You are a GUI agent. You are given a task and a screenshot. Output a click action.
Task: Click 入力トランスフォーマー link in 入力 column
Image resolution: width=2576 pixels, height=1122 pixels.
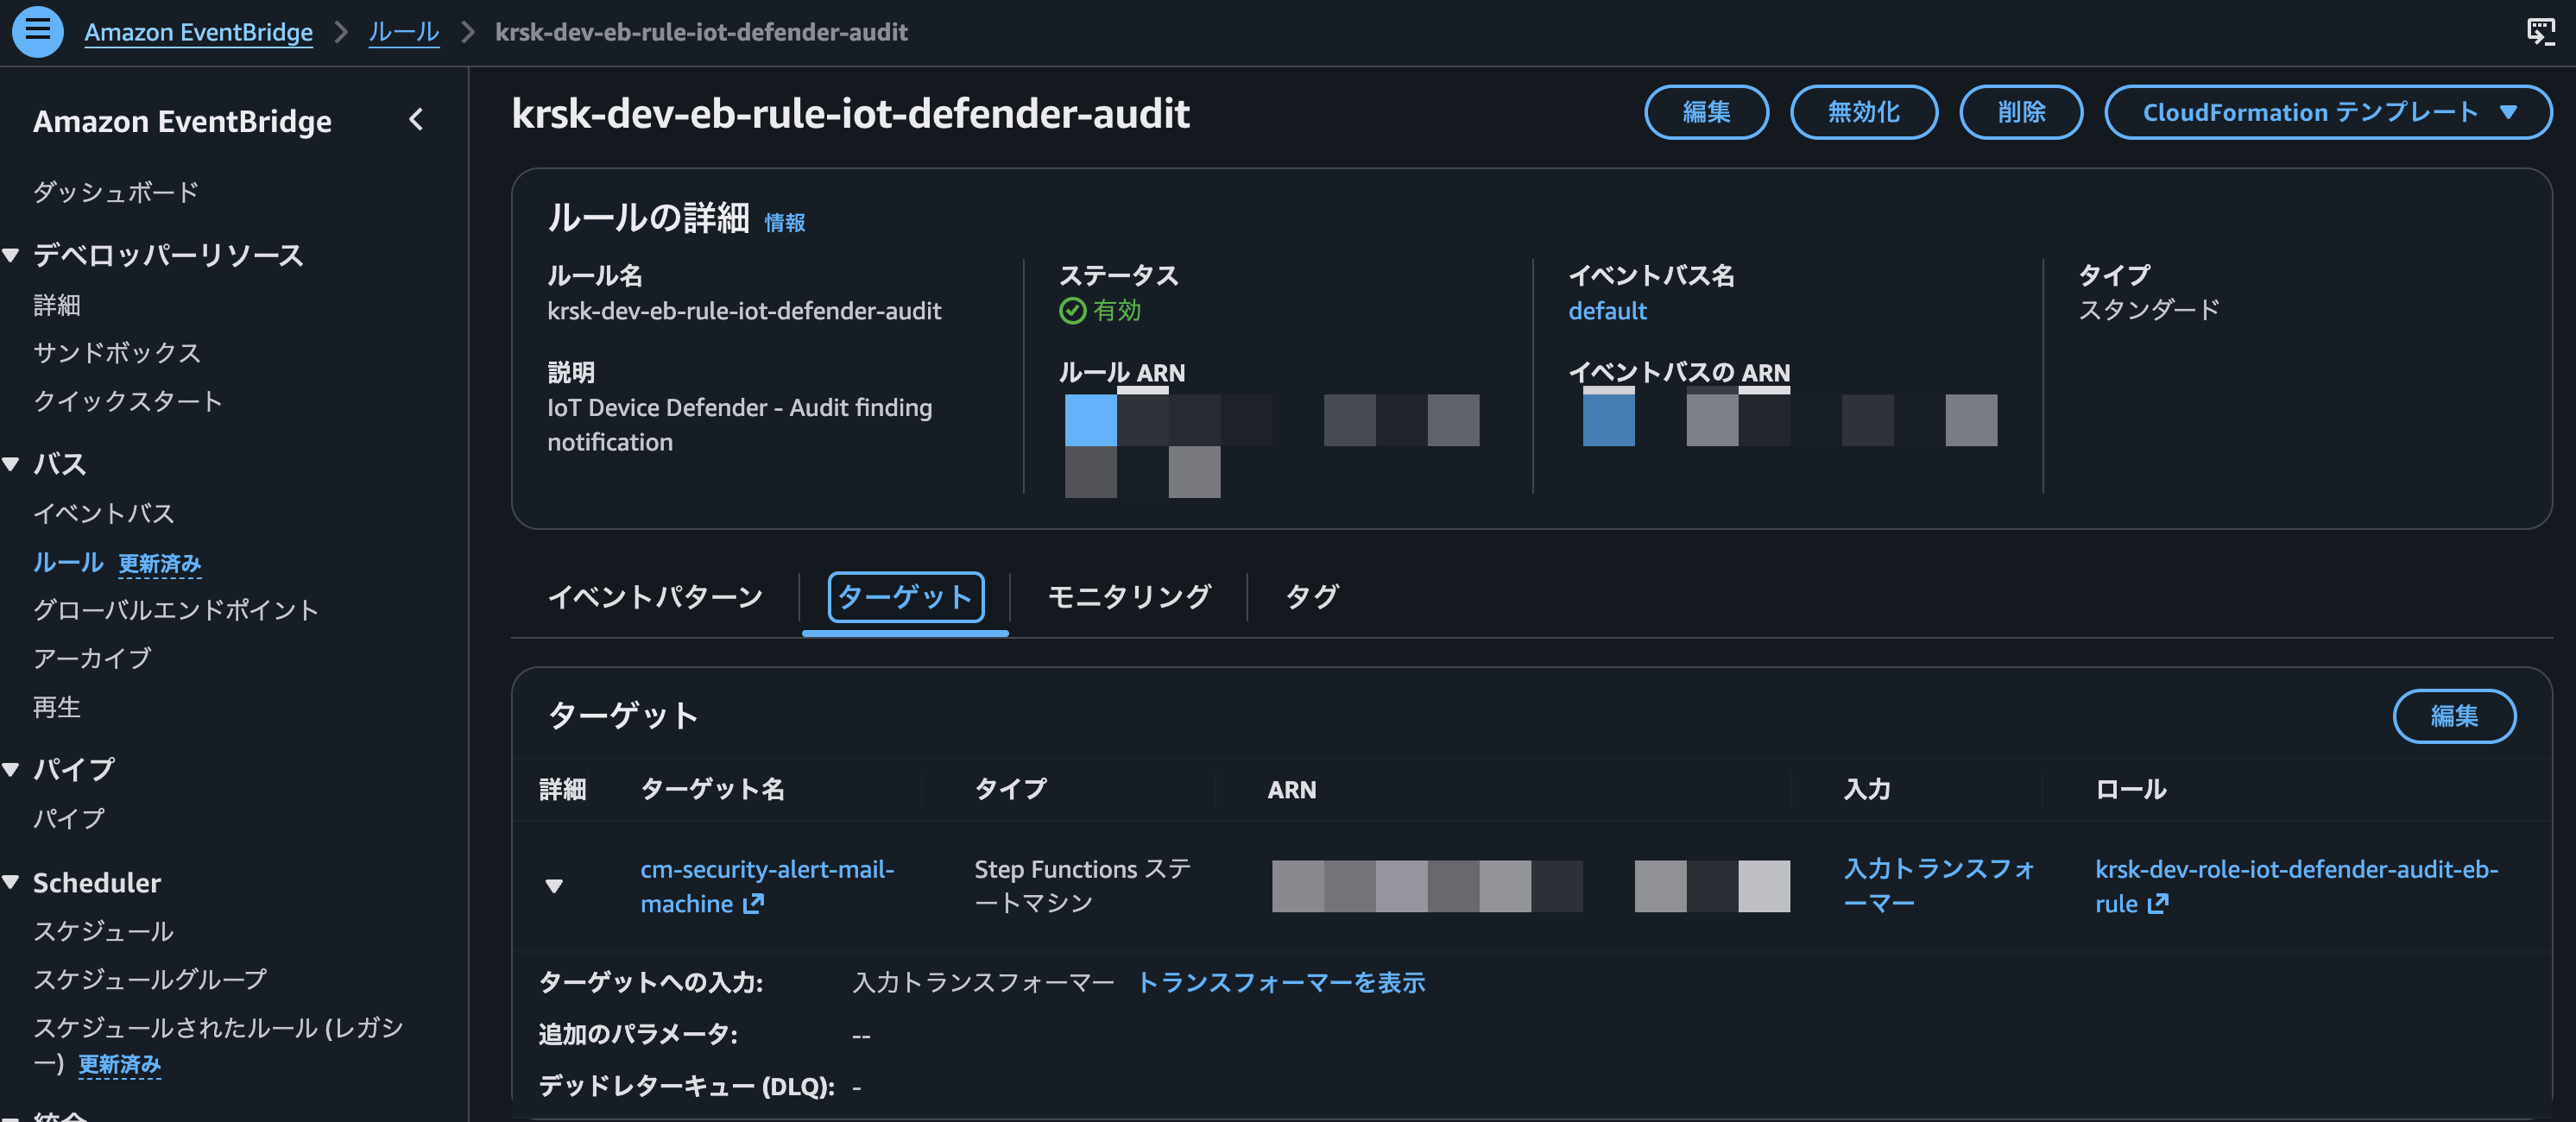coord(1939,886)
